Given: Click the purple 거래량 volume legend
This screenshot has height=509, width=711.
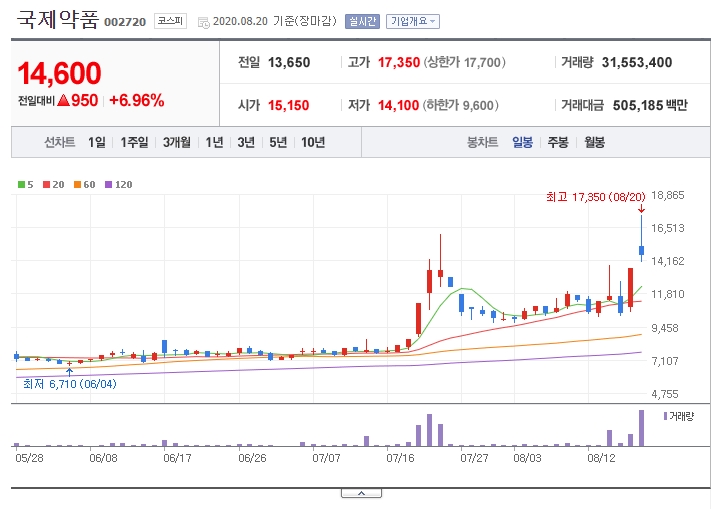Looking at the screenshot, I should (x=678, y=416).
